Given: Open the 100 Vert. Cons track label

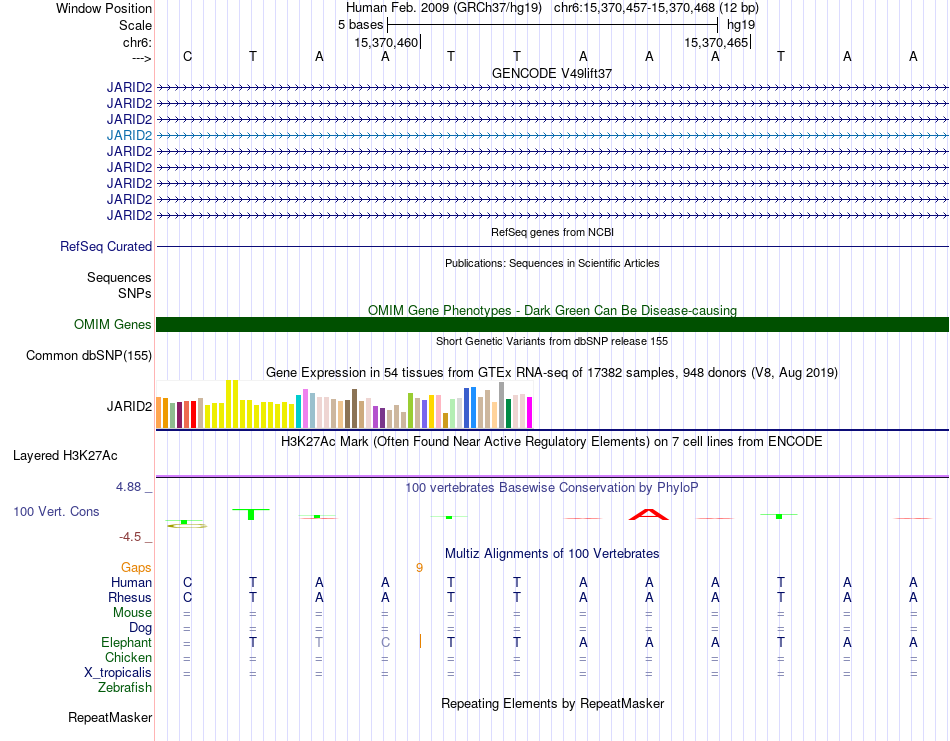Looking at the screenshot, I should (56, 511).
